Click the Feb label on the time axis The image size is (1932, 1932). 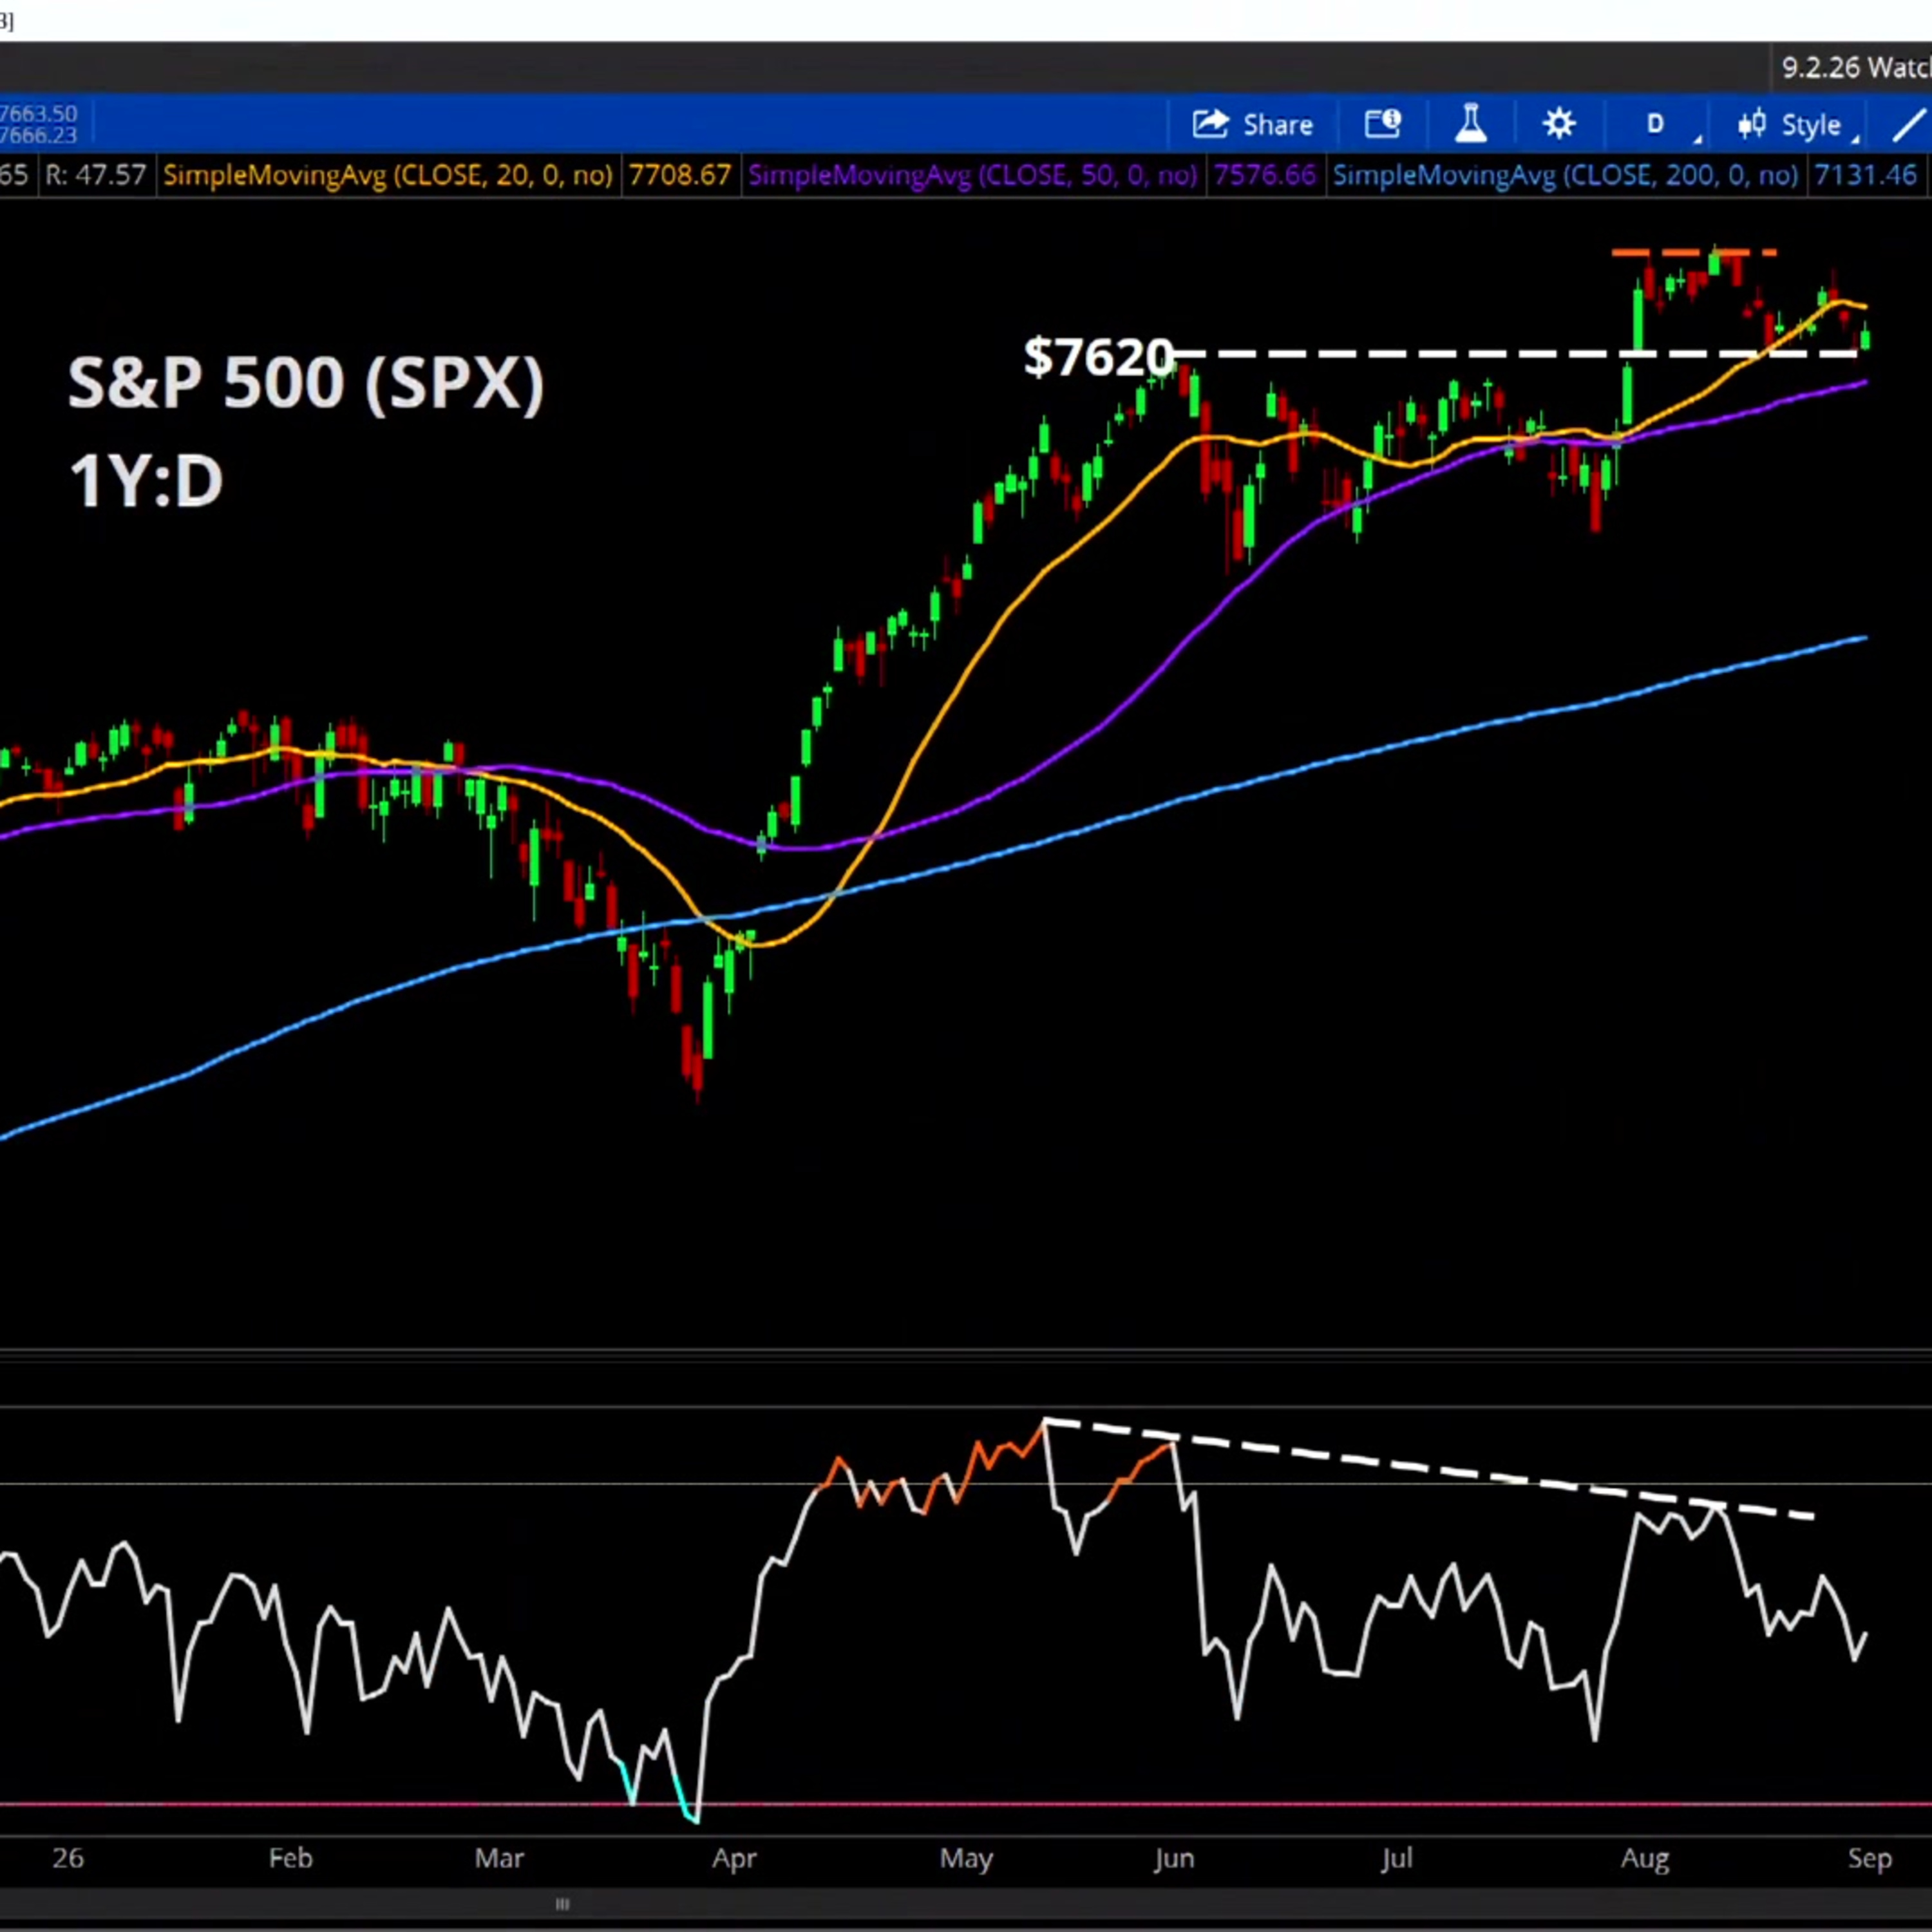coord(291,1858)
